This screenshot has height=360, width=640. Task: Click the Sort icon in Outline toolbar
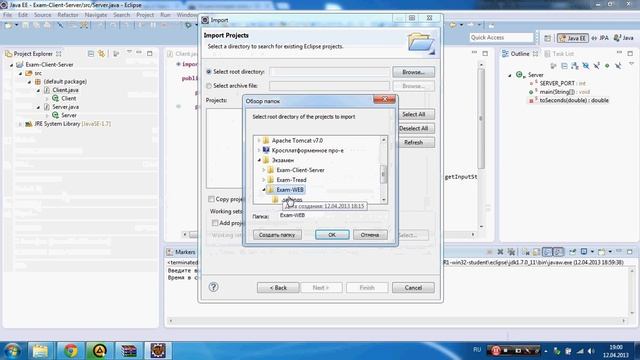pyautogui.click(x=575, y=66)
